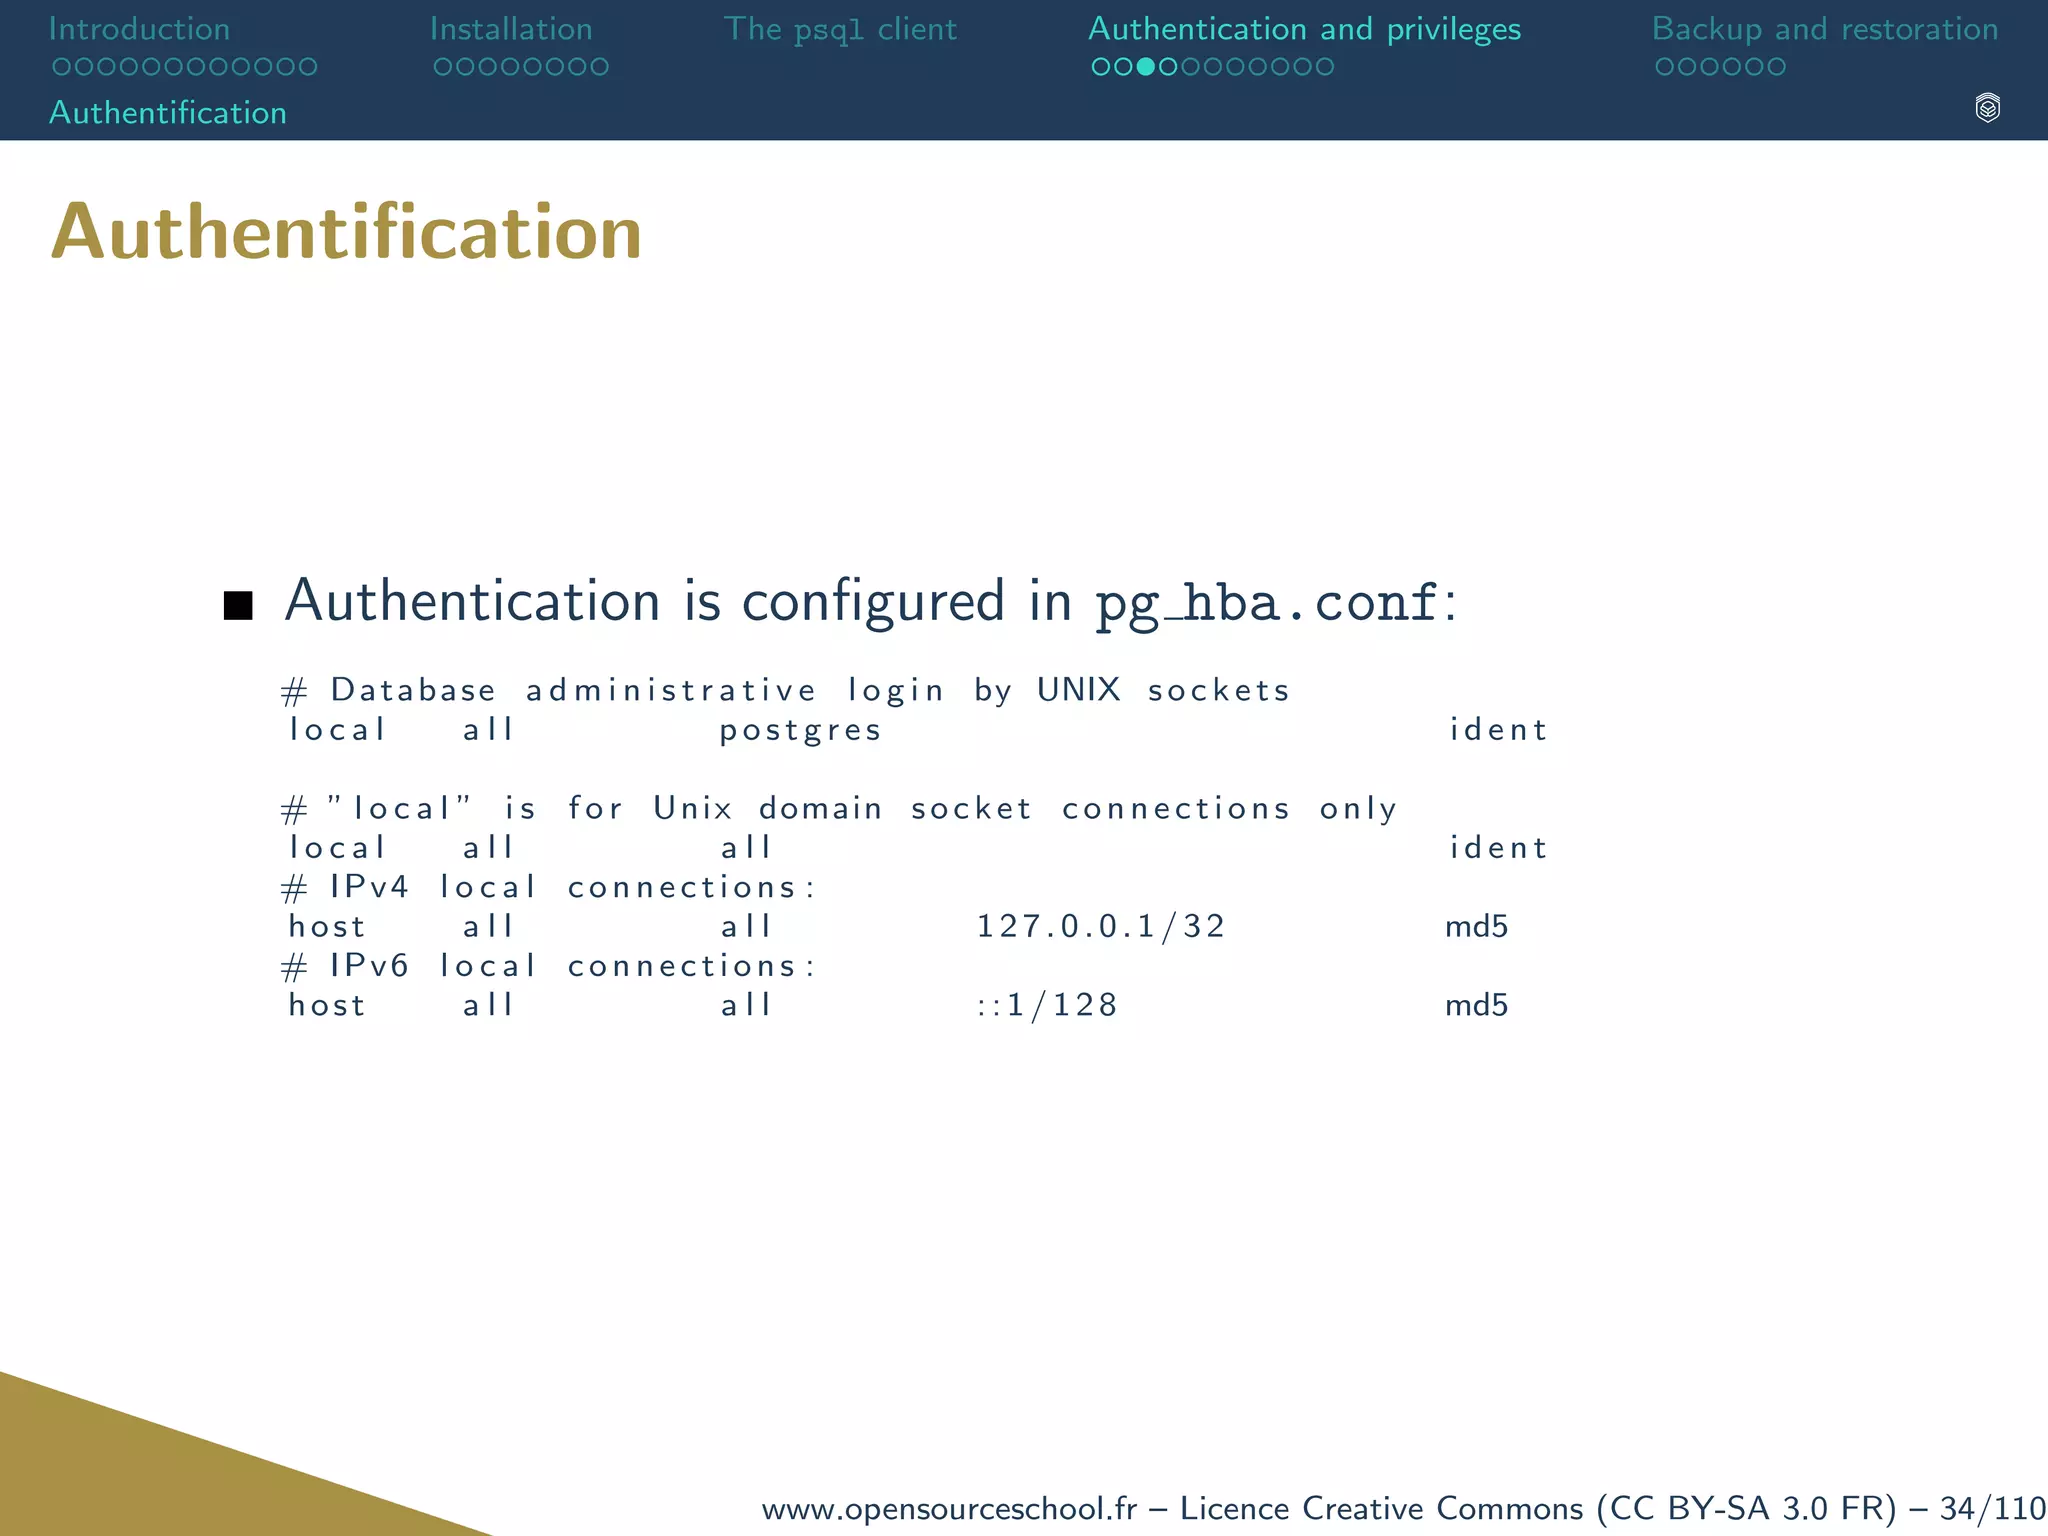Click last slide dot under Introduction
Image resolution: width=2048 pixels, height=1536 pixels.
click(x=307, y=67)
